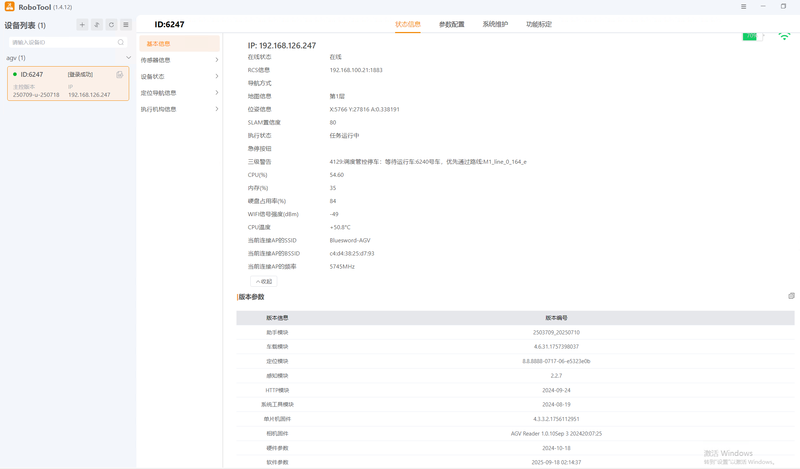Switch to the 功能标定 tab
800x469 pixels.
(539, 24)
